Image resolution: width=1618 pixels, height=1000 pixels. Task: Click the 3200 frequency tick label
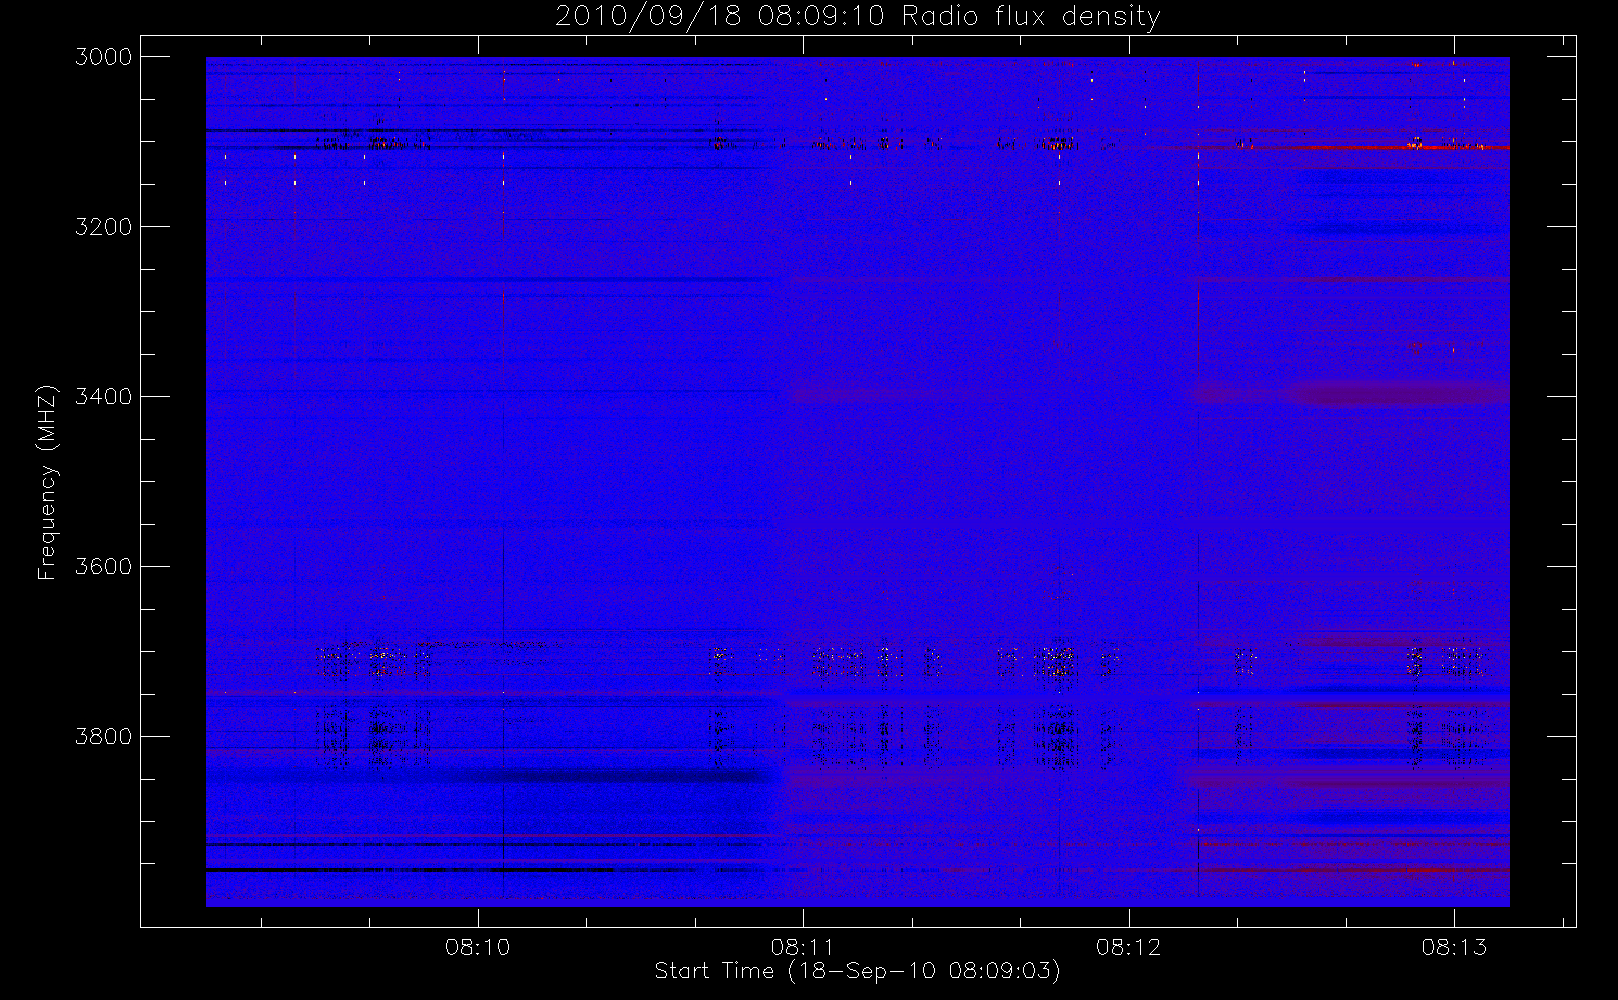104,227
